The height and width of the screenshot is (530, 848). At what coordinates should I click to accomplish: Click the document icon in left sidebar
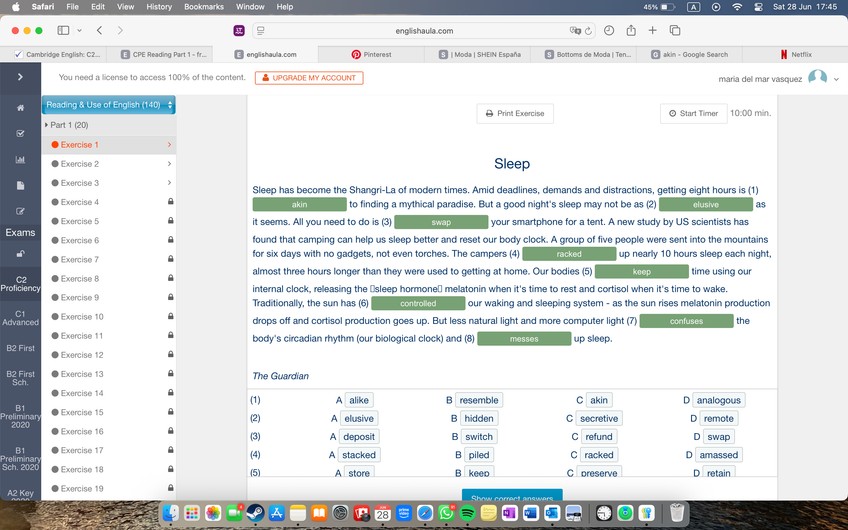coord(20,186)
